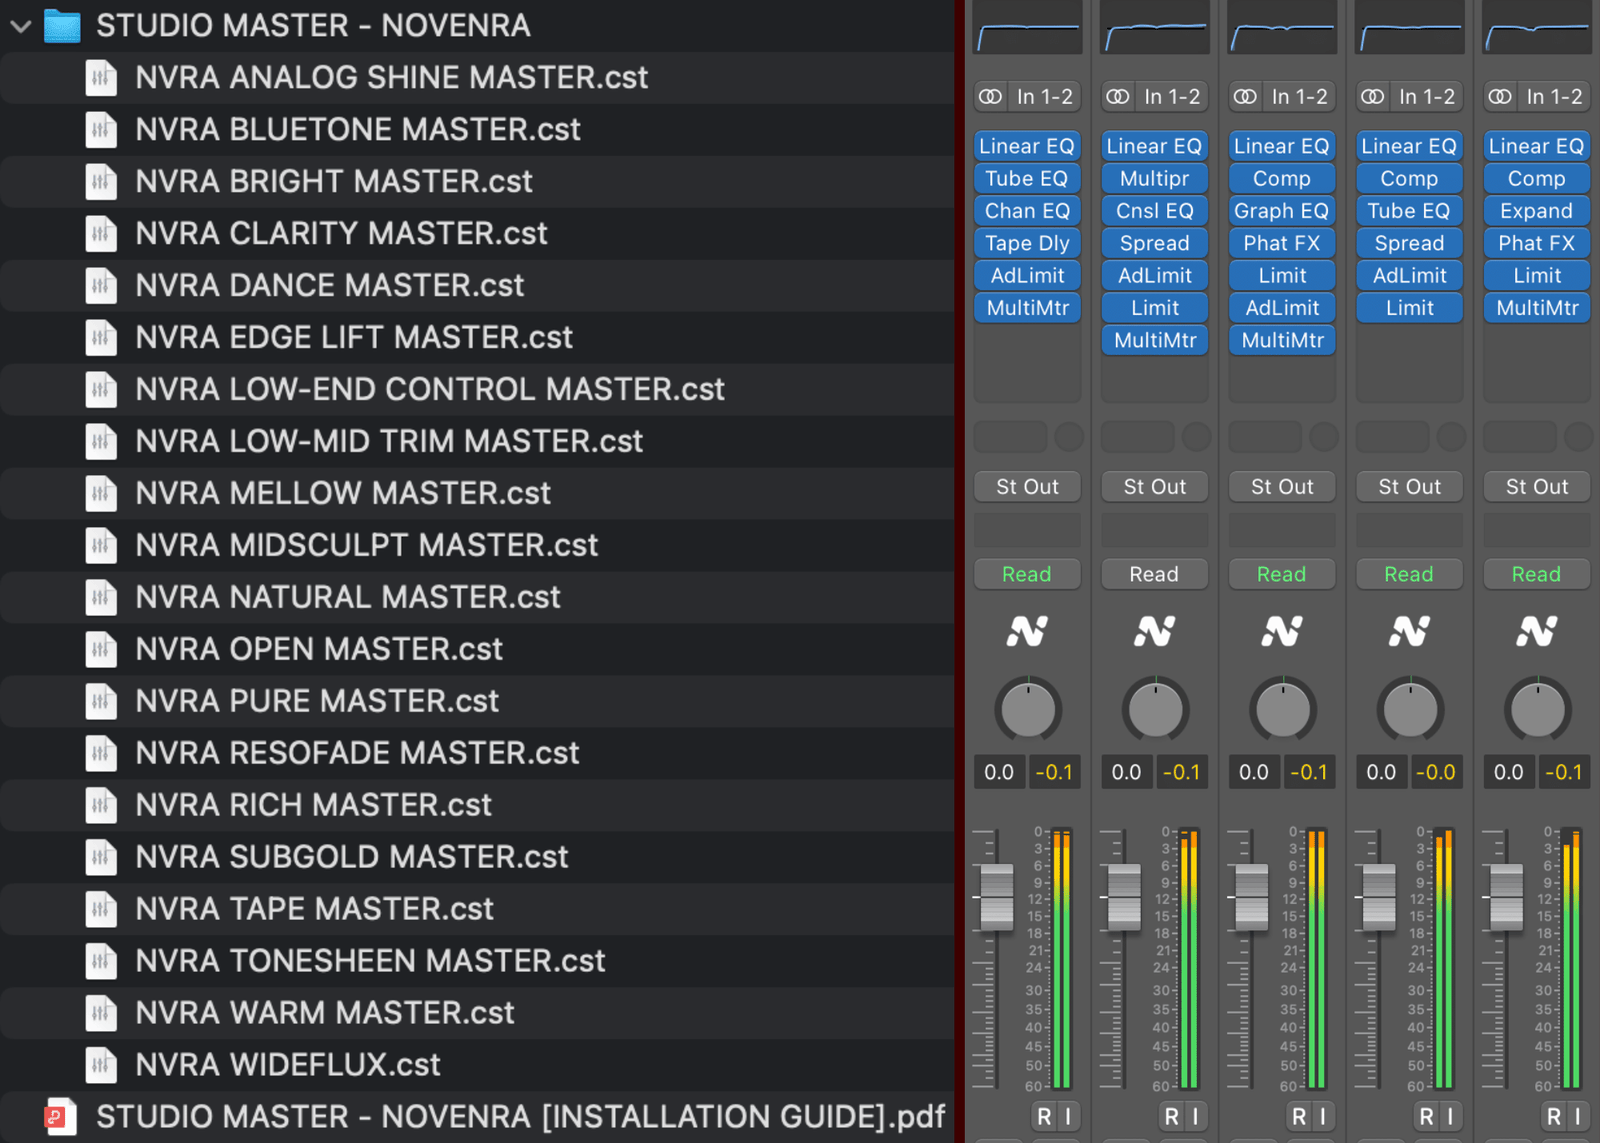The width and height of the screenshot is (1600, 1143).
Task: Open the Graph EQ plugin on third channel strip
Action: [x=1281, y=210]
